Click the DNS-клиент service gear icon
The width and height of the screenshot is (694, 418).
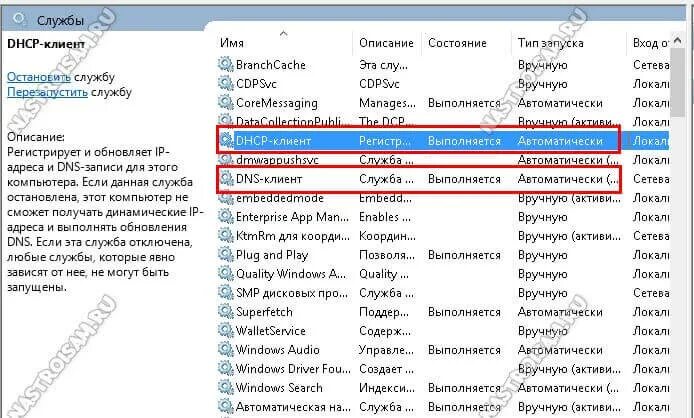[x=226, y=179]
